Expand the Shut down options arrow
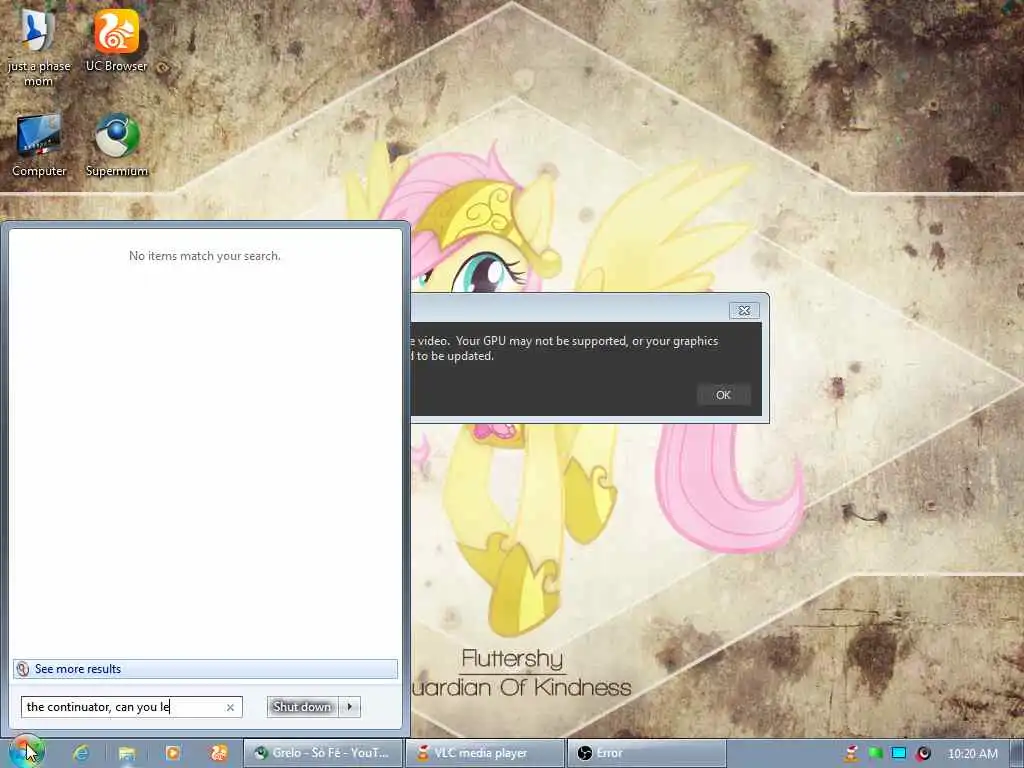 click(349, 707)
